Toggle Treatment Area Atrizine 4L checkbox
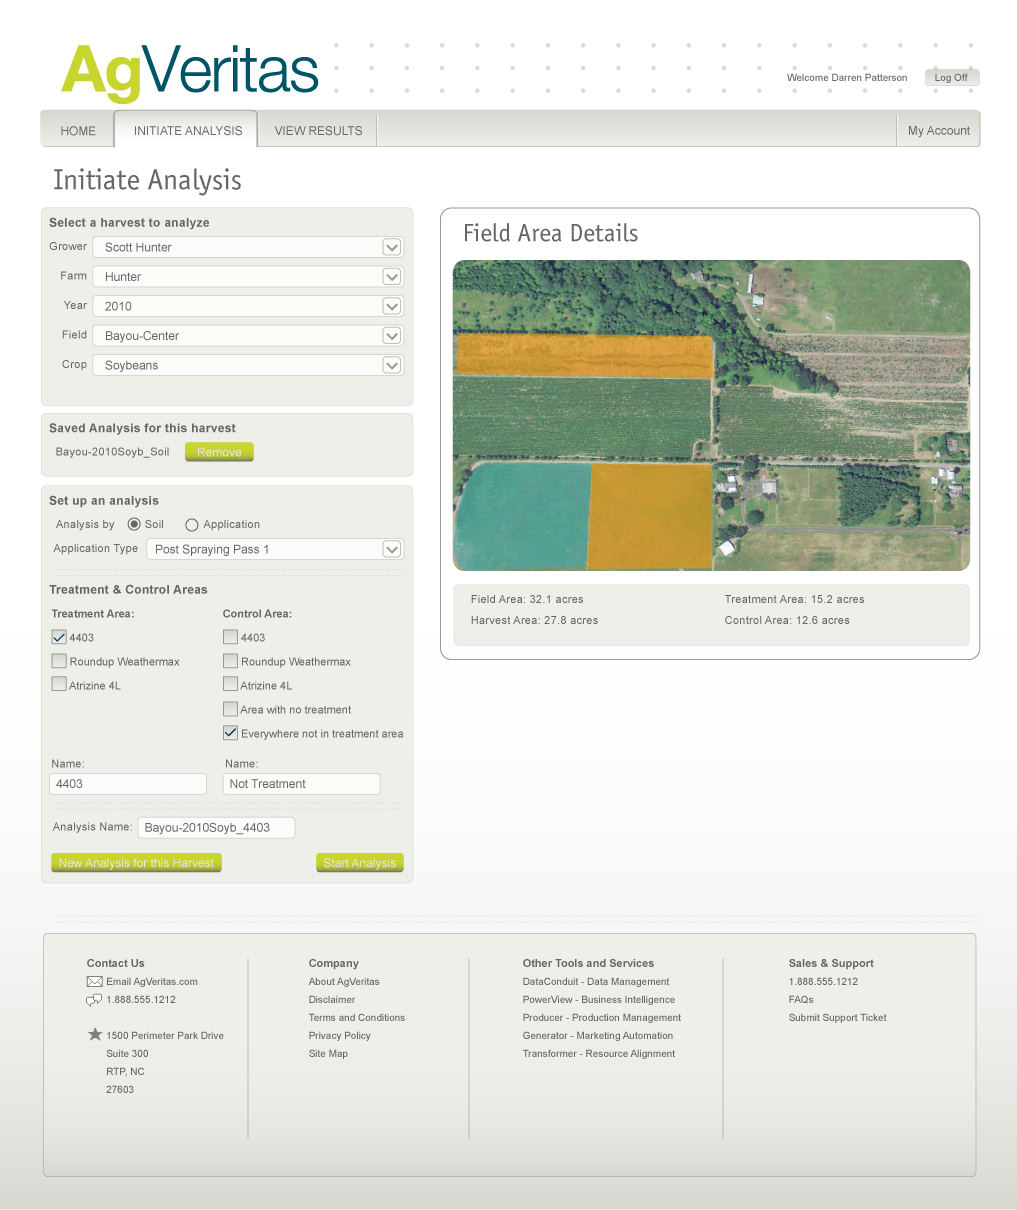The image size is (1017, 1210). coord(59,685)
